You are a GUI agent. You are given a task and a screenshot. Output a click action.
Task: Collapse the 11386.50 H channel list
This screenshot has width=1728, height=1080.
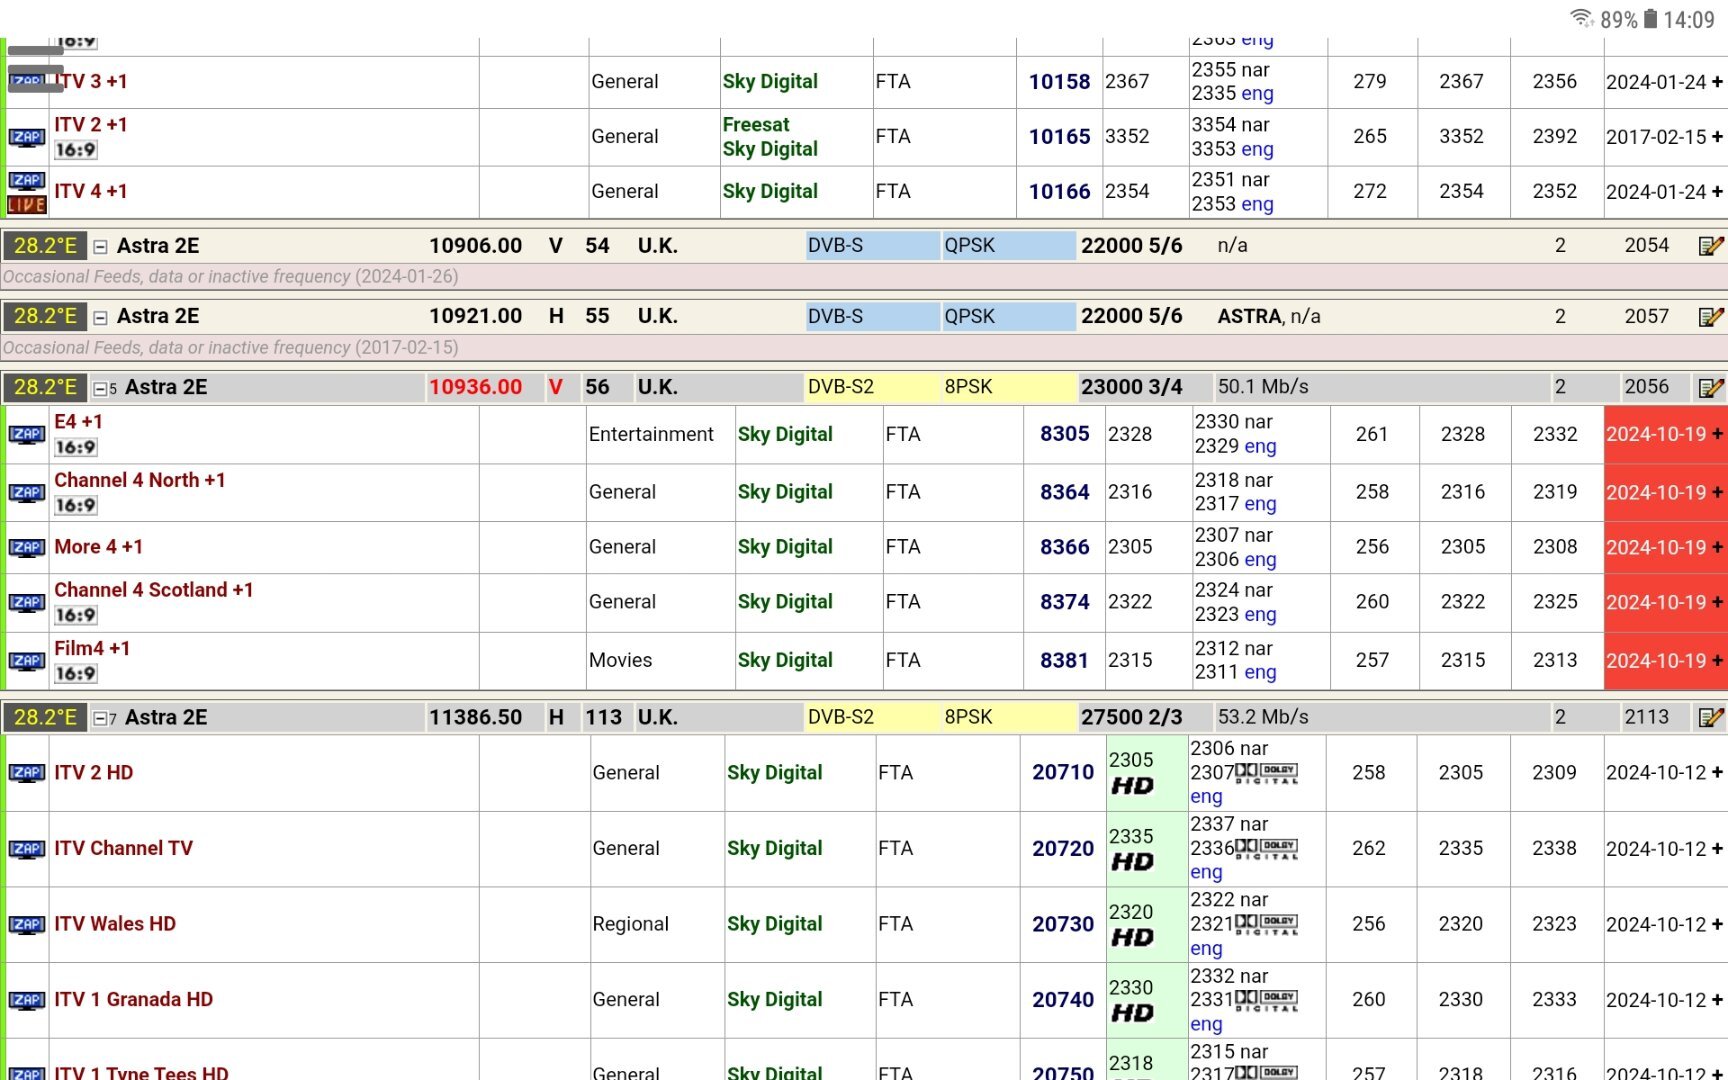(x=100, y=719)
